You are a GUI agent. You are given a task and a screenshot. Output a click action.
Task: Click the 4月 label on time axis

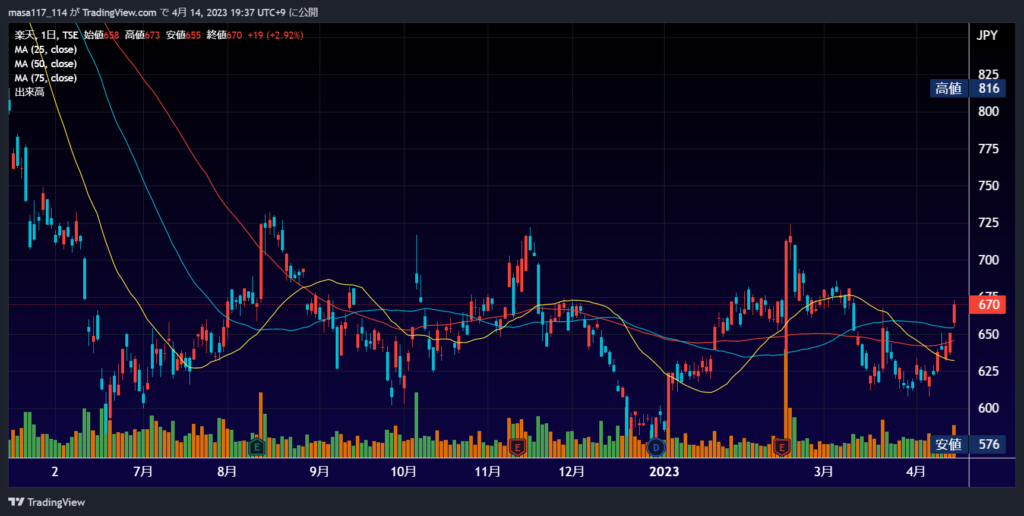pyautogui.click(x=916, y=472)
